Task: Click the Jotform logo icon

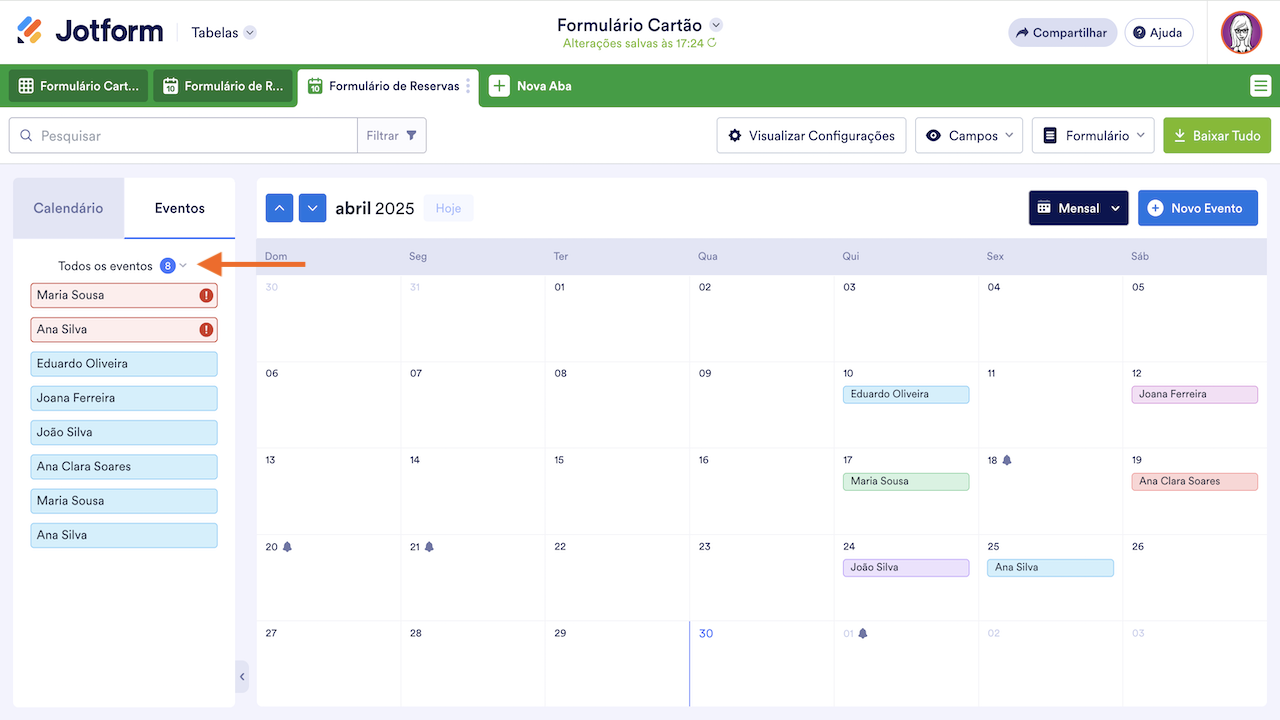Action: 30,31
